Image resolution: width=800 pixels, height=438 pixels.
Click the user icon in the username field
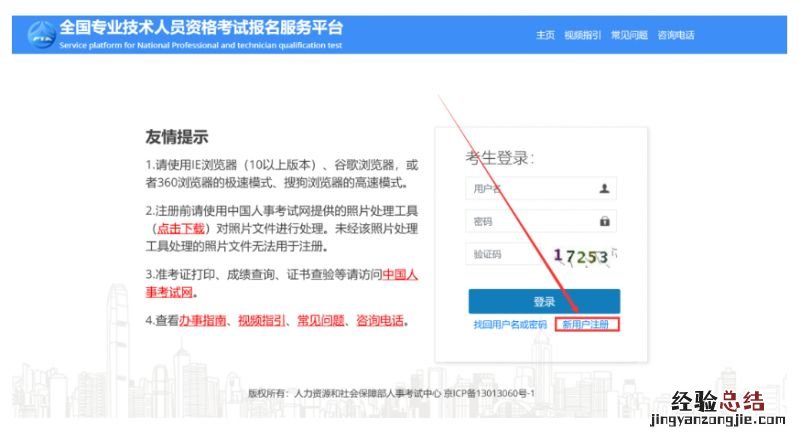[604, 188]
